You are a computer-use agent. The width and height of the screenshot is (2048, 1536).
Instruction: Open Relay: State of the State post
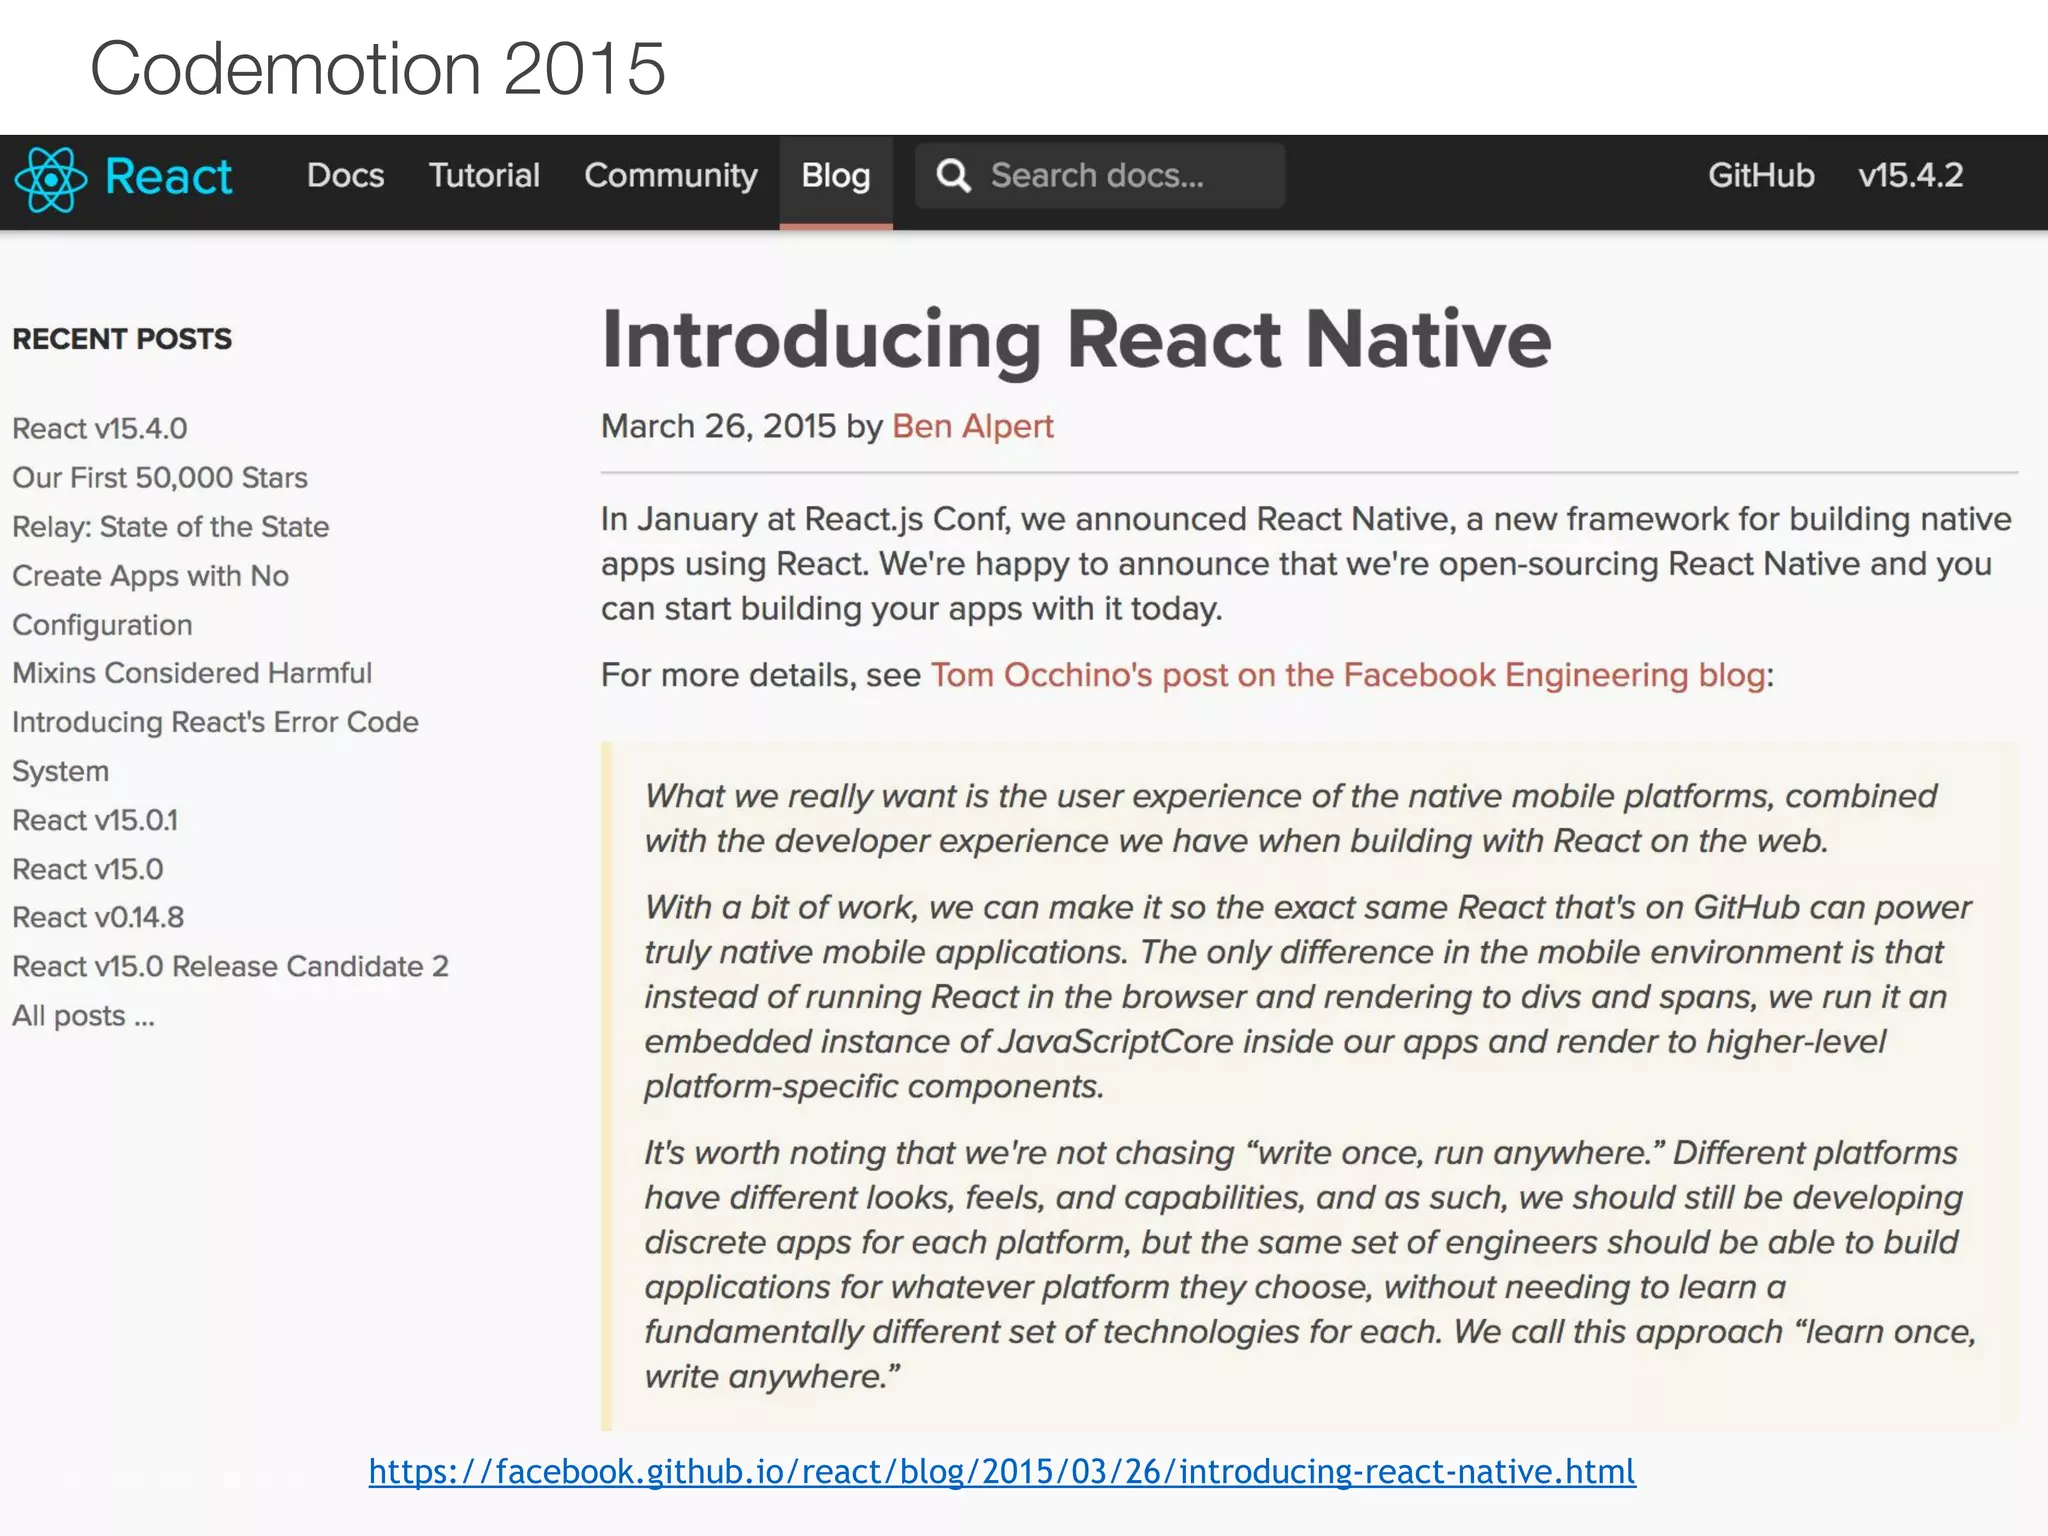(171, 527)
